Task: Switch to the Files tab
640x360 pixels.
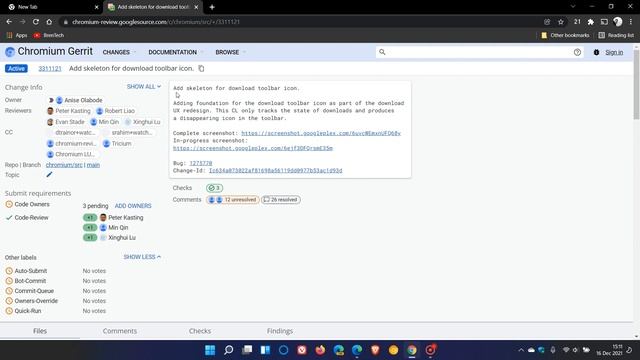Action: [40, 331]
